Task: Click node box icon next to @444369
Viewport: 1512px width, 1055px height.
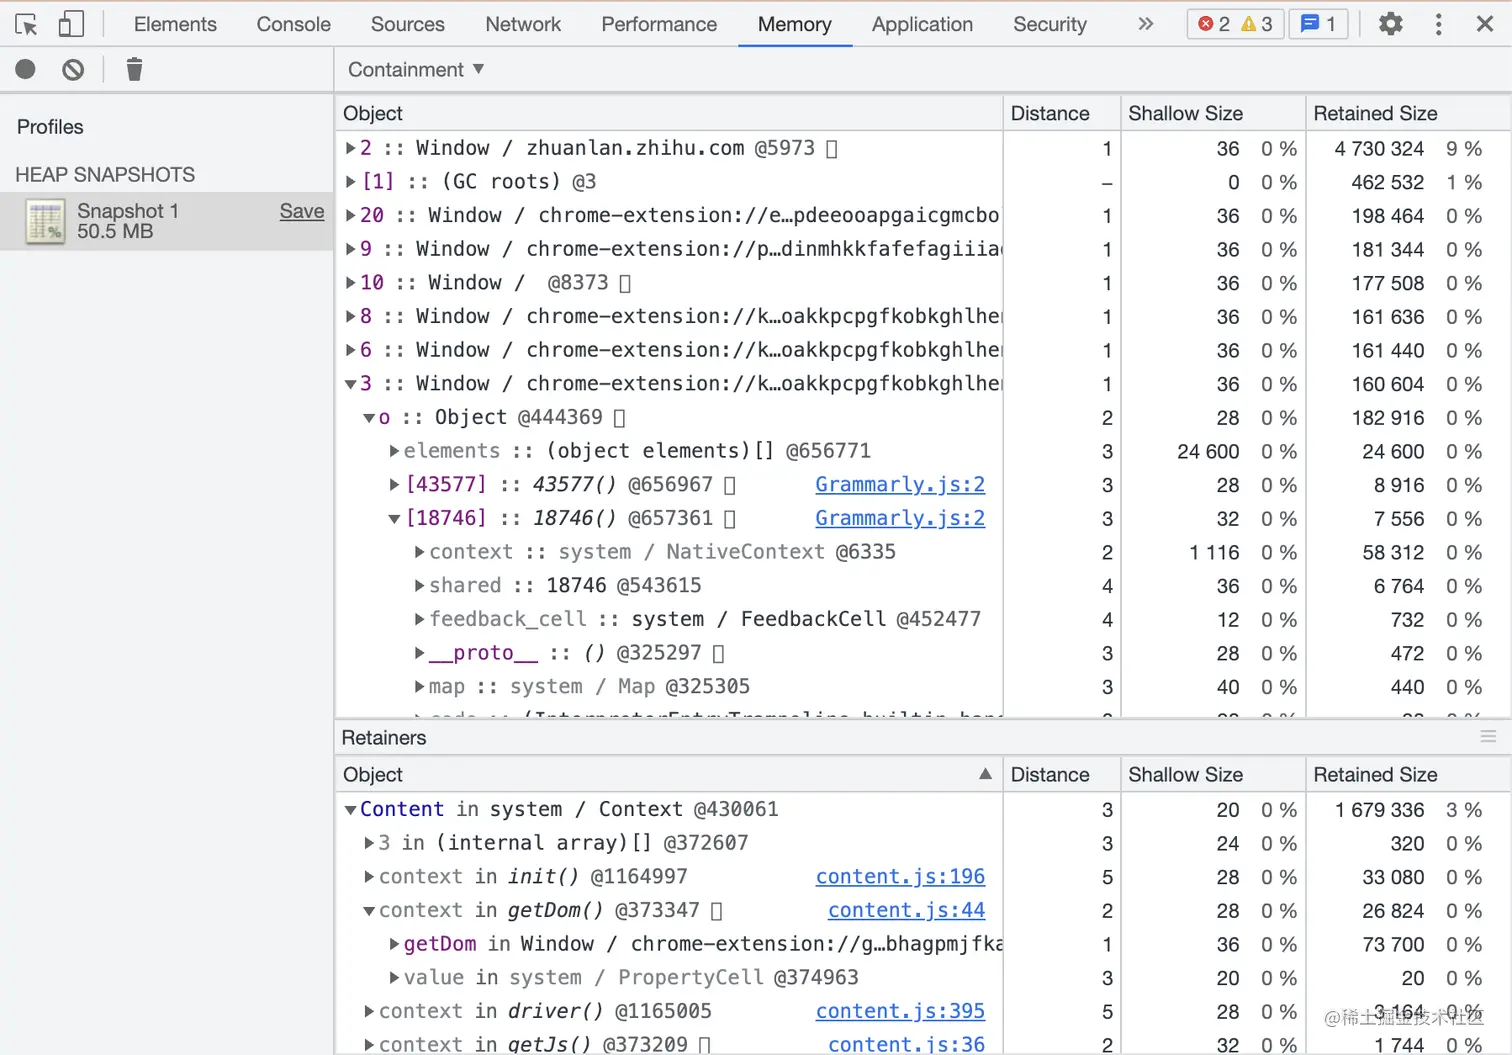Action: [x=619, y=418]
